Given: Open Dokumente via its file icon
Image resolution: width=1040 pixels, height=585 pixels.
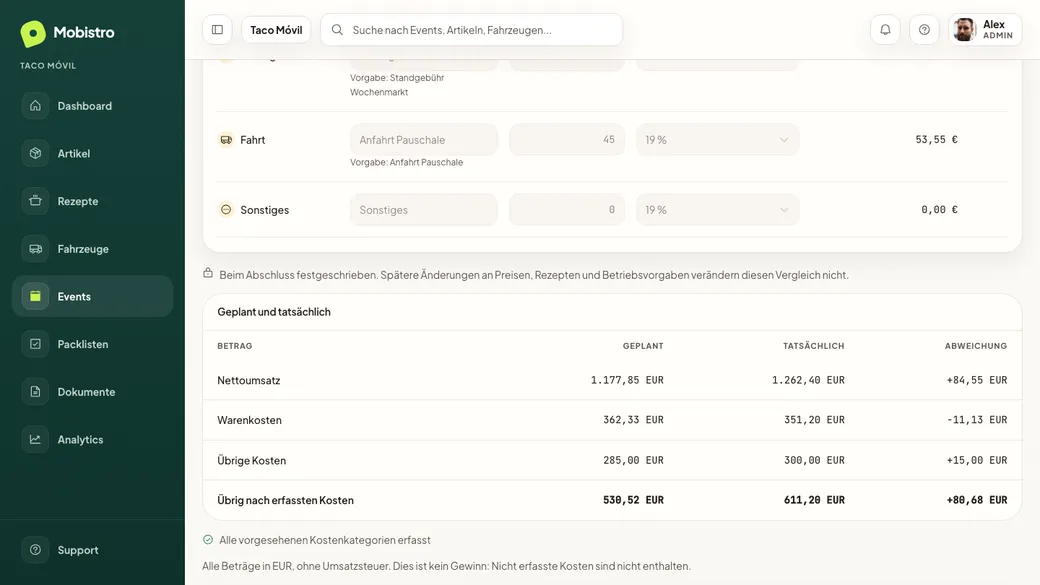Looking at the screenshot, I should tap(35, 392).
